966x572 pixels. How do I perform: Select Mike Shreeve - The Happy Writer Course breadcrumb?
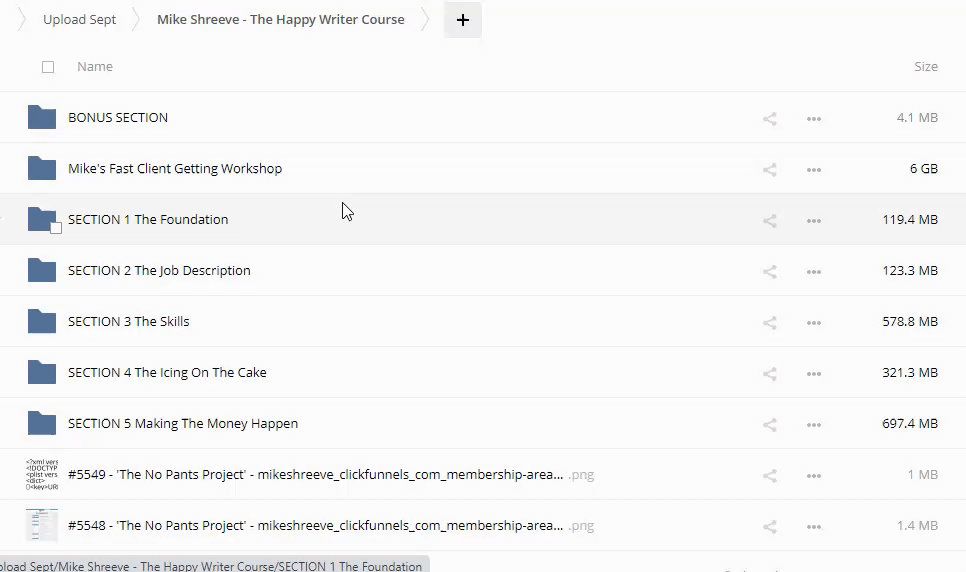pyautogui.click(x=280, y=20)
